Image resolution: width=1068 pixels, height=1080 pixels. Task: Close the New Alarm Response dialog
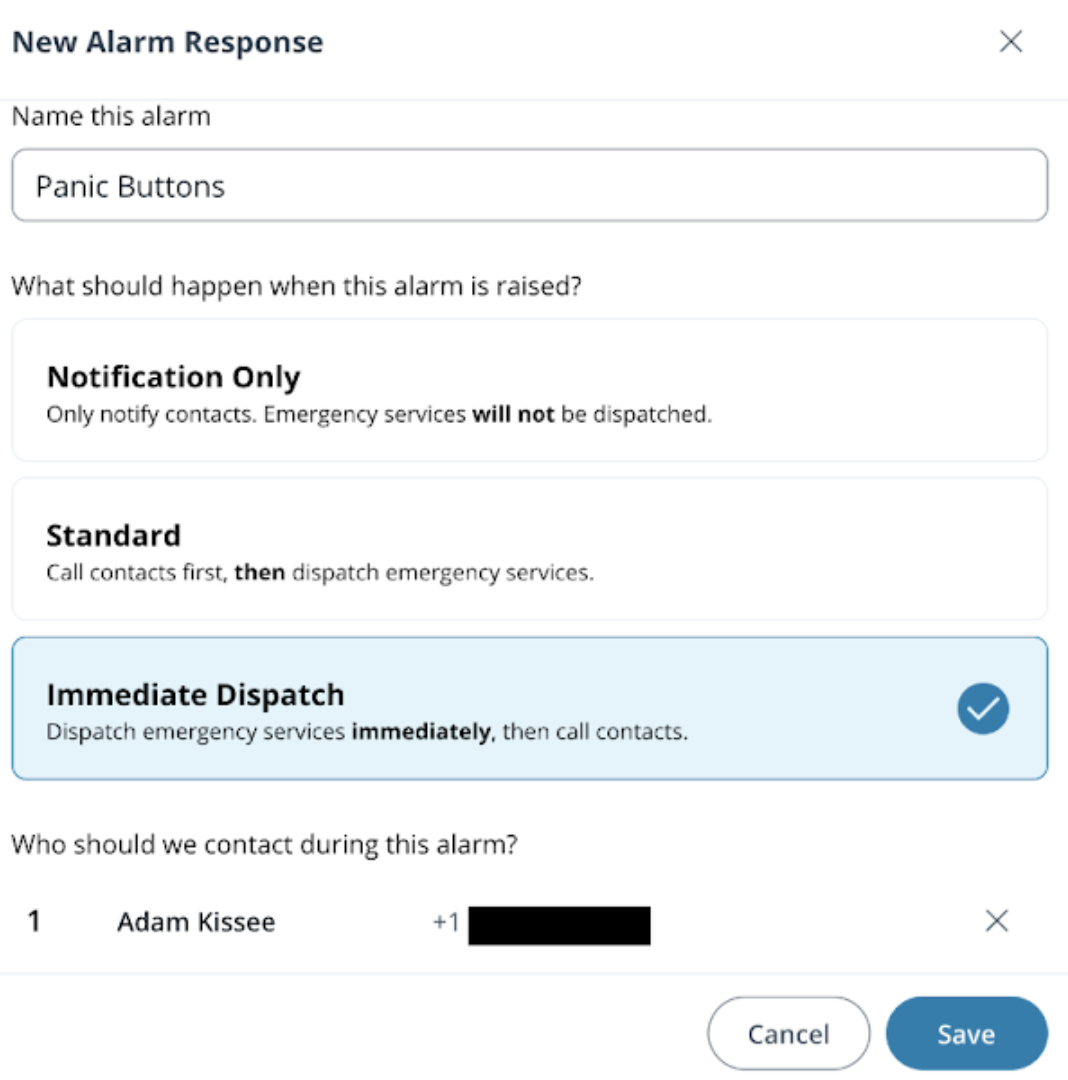[x=1011, y=42]
